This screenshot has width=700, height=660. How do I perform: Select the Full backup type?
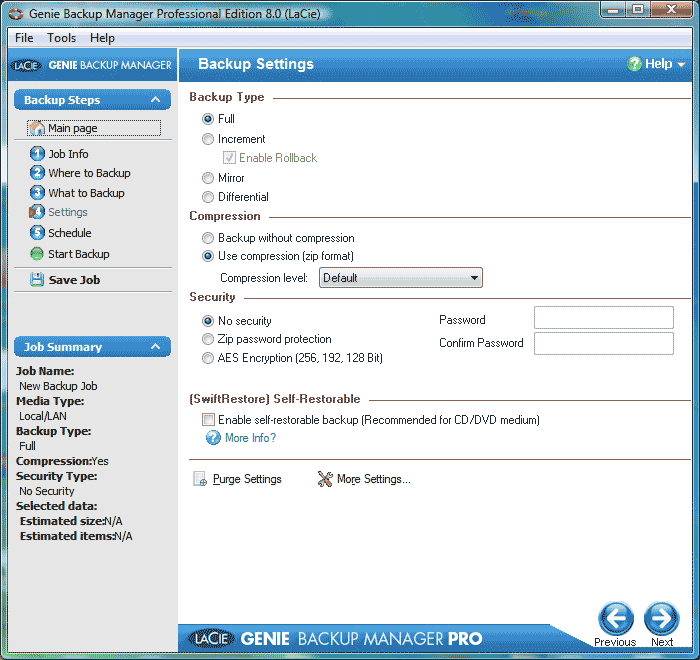click(x=208, y=119)
